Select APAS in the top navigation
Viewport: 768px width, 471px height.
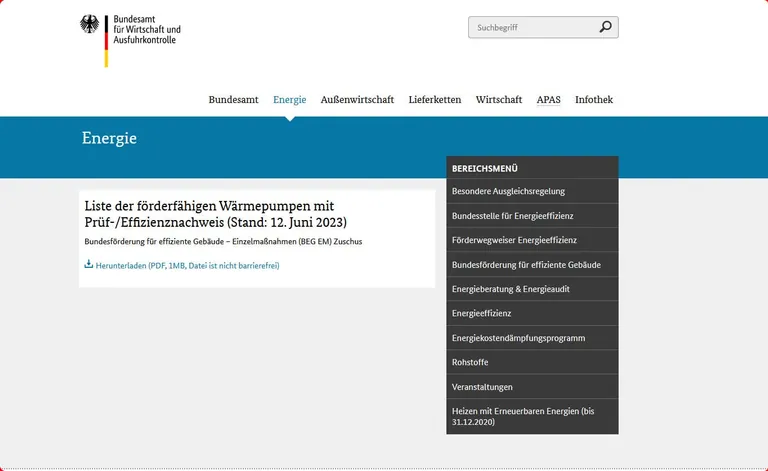548,100
